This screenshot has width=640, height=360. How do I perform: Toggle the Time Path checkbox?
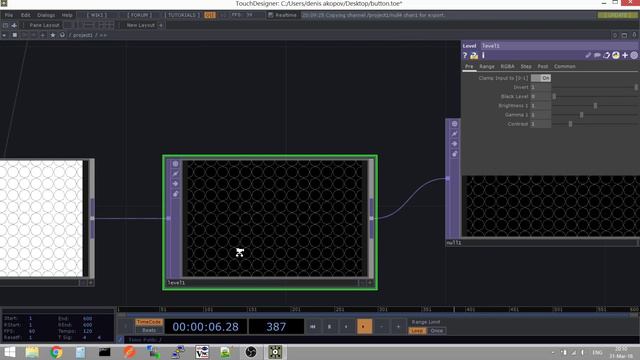120,340
